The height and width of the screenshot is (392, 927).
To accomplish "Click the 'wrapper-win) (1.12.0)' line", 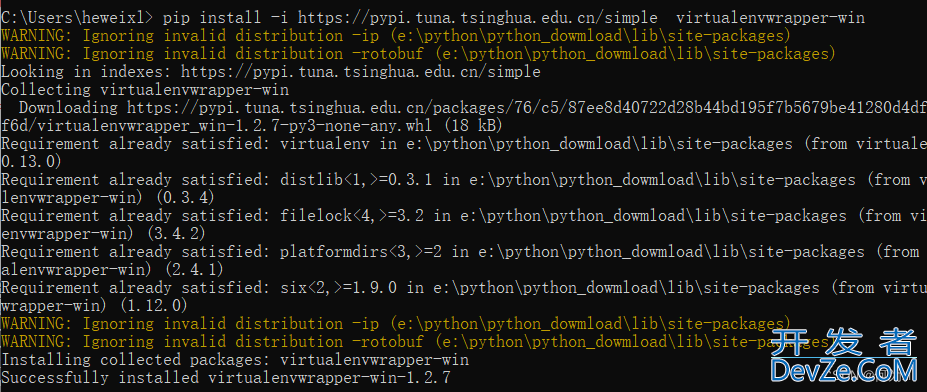I will [94, 306].
